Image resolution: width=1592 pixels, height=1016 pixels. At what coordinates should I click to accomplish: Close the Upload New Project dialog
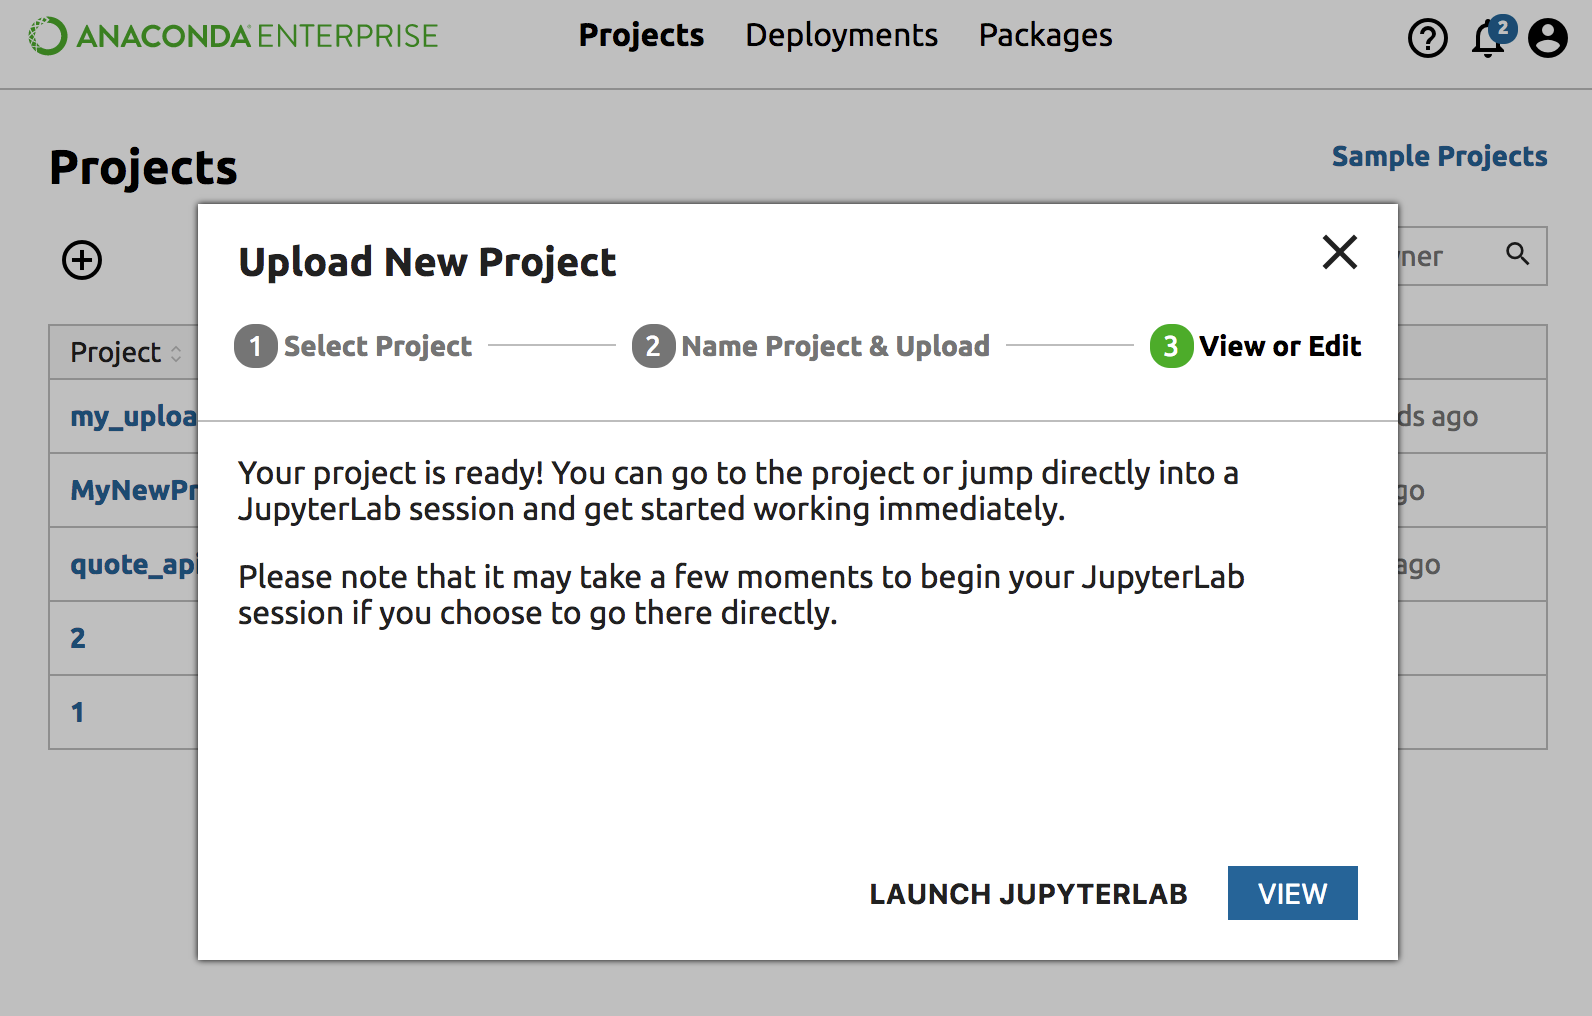1339,252
